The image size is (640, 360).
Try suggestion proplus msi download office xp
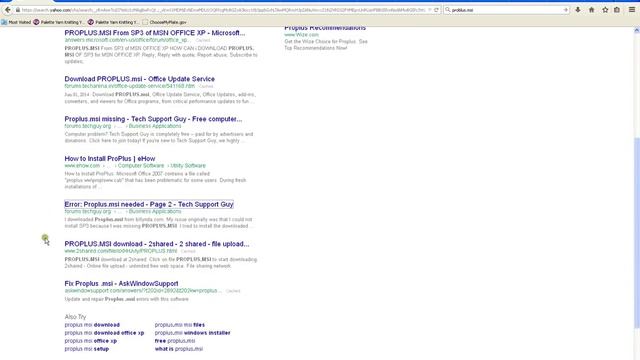click(104, 333)
